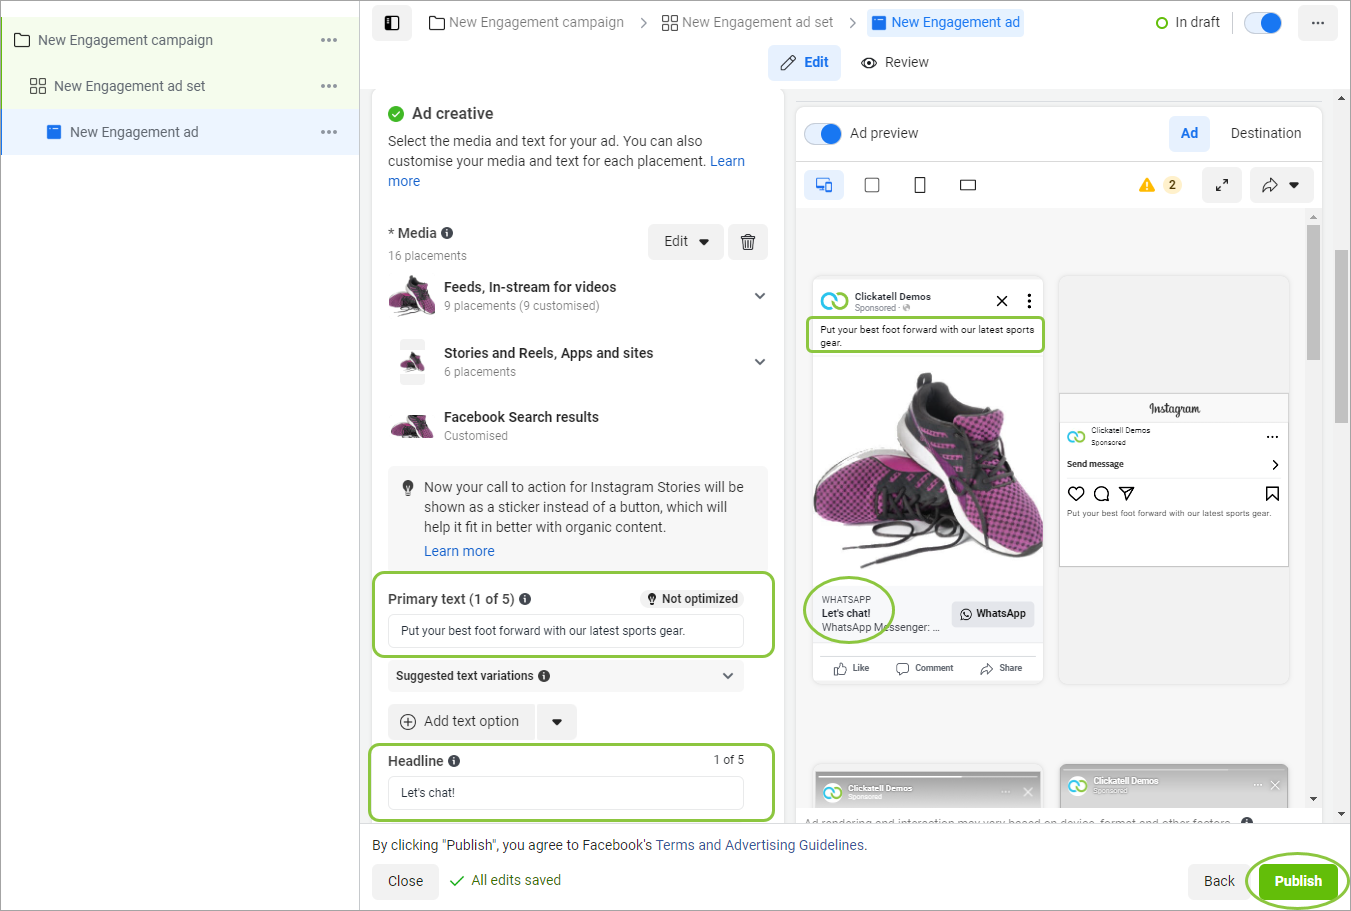Expand ad preview to full screen
The height and width of the screenshot is (911, 1351).
[x=1221, y=185]
